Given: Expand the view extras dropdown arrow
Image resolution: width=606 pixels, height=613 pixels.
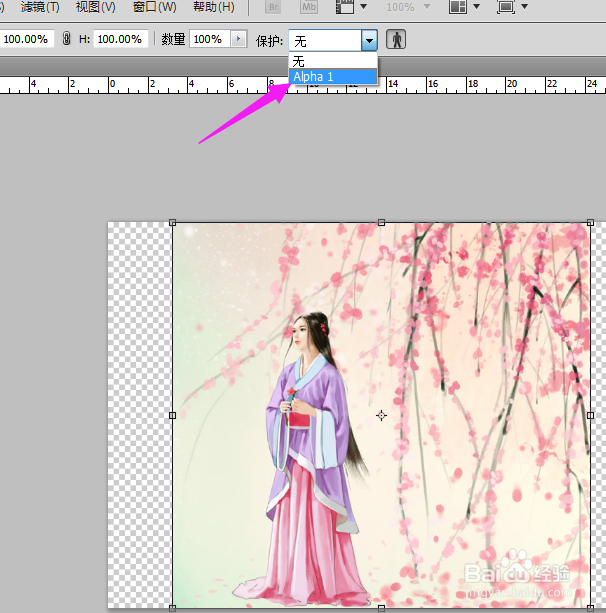Looking at the screenshot, I should coord(364,7).
